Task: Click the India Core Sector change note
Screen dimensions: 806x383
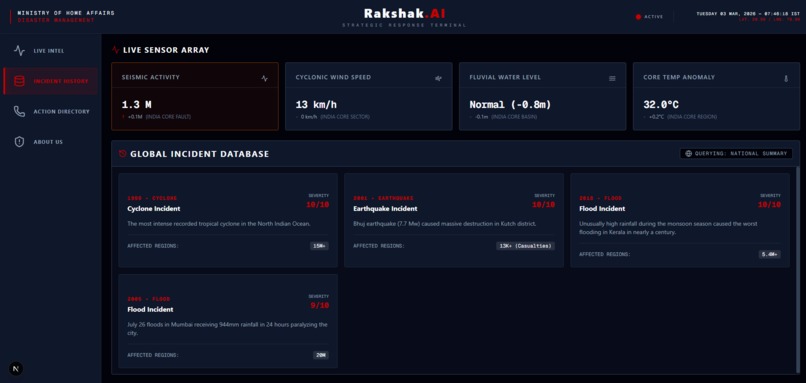Action: (x=333, y=117)
